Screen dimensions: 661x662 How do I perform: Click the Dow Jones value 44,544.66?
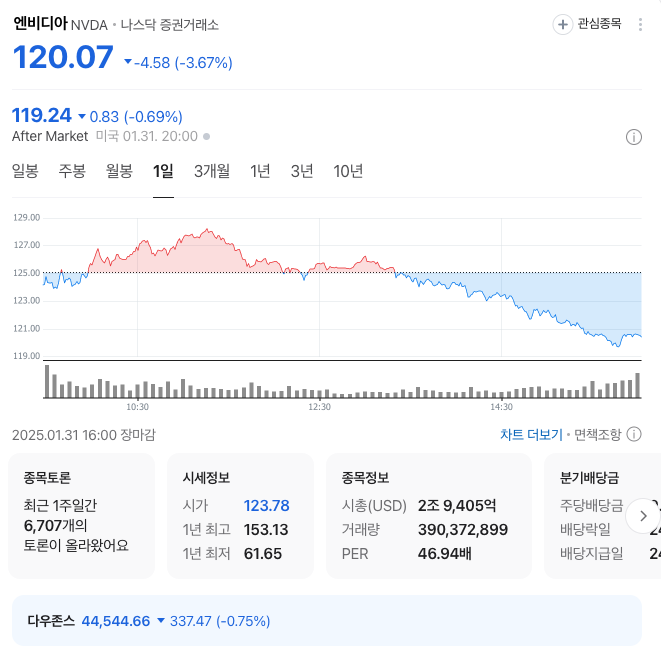point(116,621)
